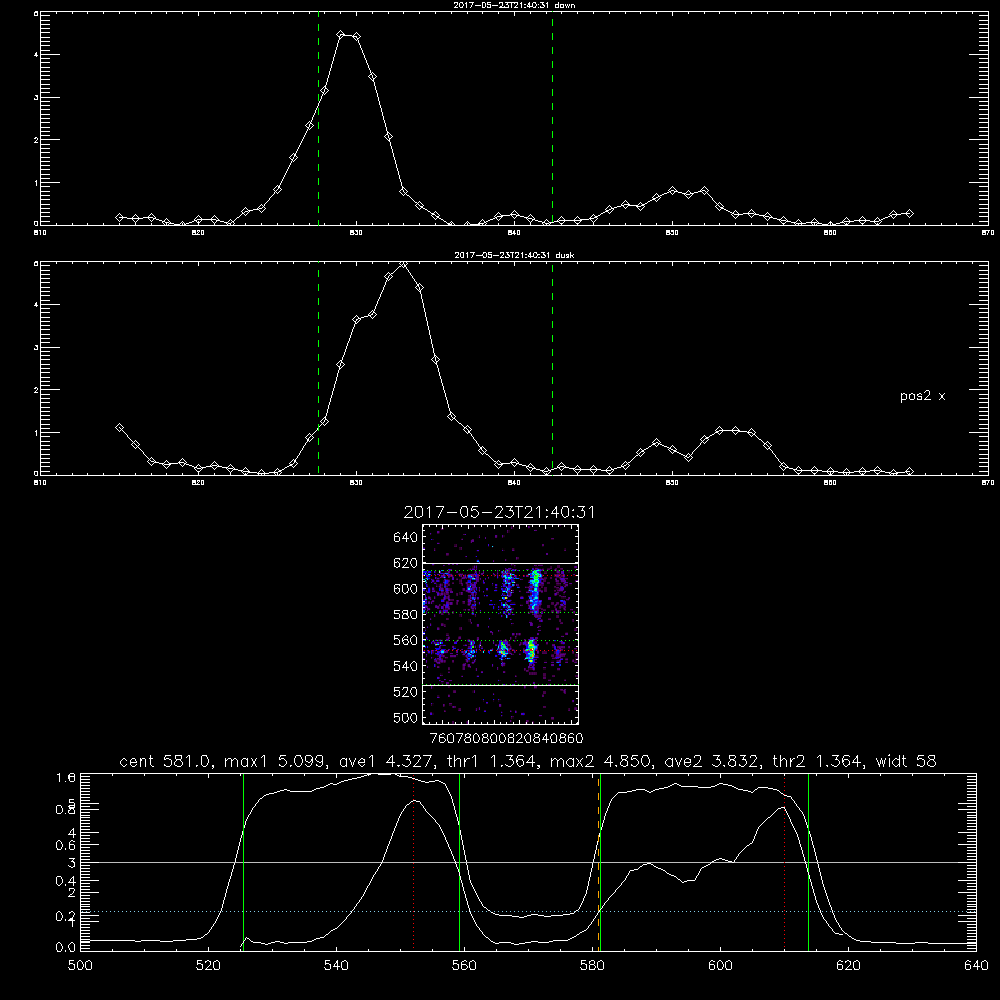Click the 560 label on bottom plot x-axis
The height and width of the screenshot is (1000, 1000).
point(464,966)
